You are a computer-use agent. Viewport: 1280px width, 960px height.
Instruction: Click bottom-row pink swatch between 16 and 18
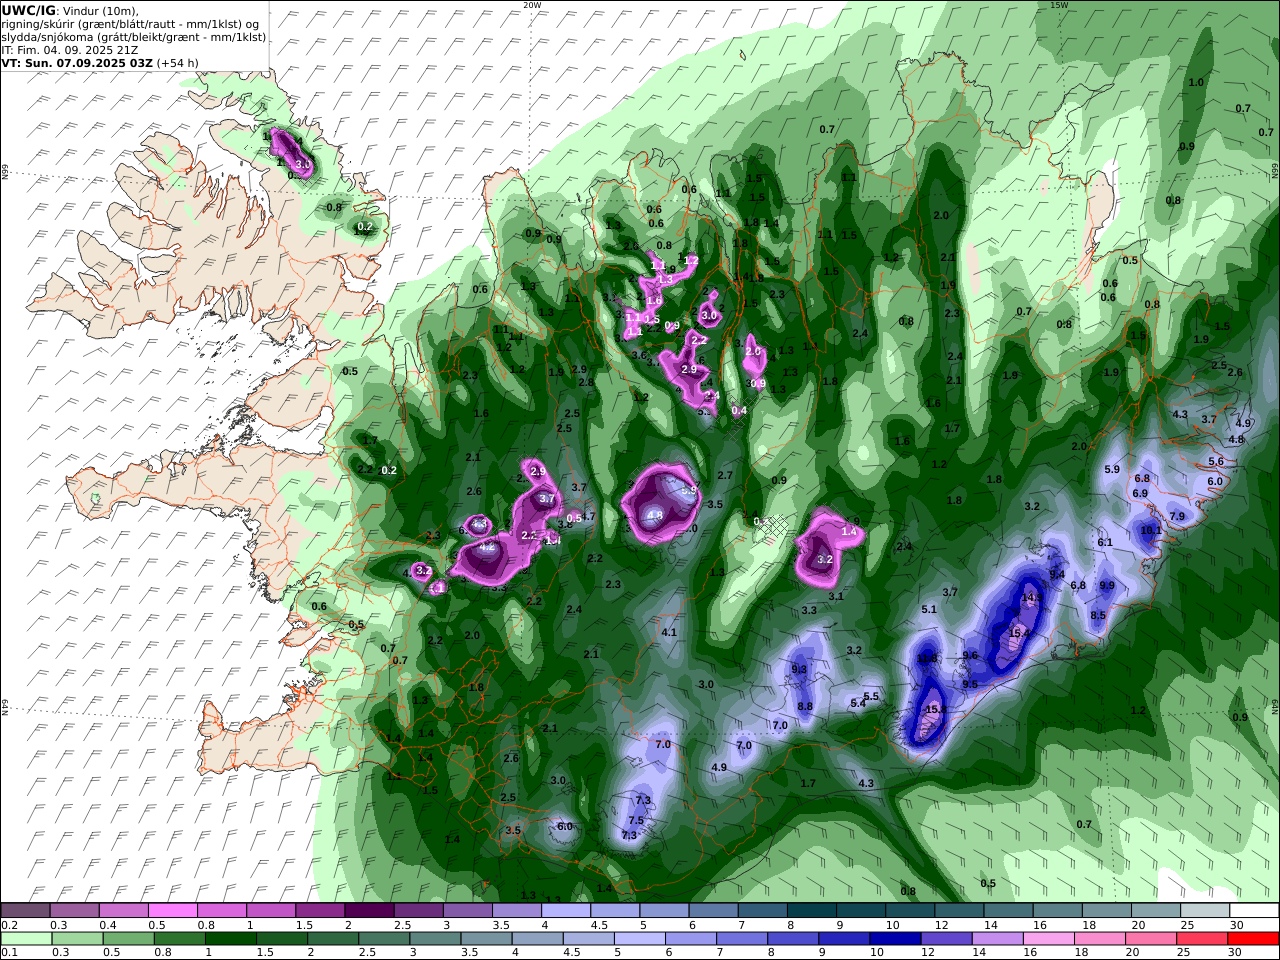point(1050,939)
